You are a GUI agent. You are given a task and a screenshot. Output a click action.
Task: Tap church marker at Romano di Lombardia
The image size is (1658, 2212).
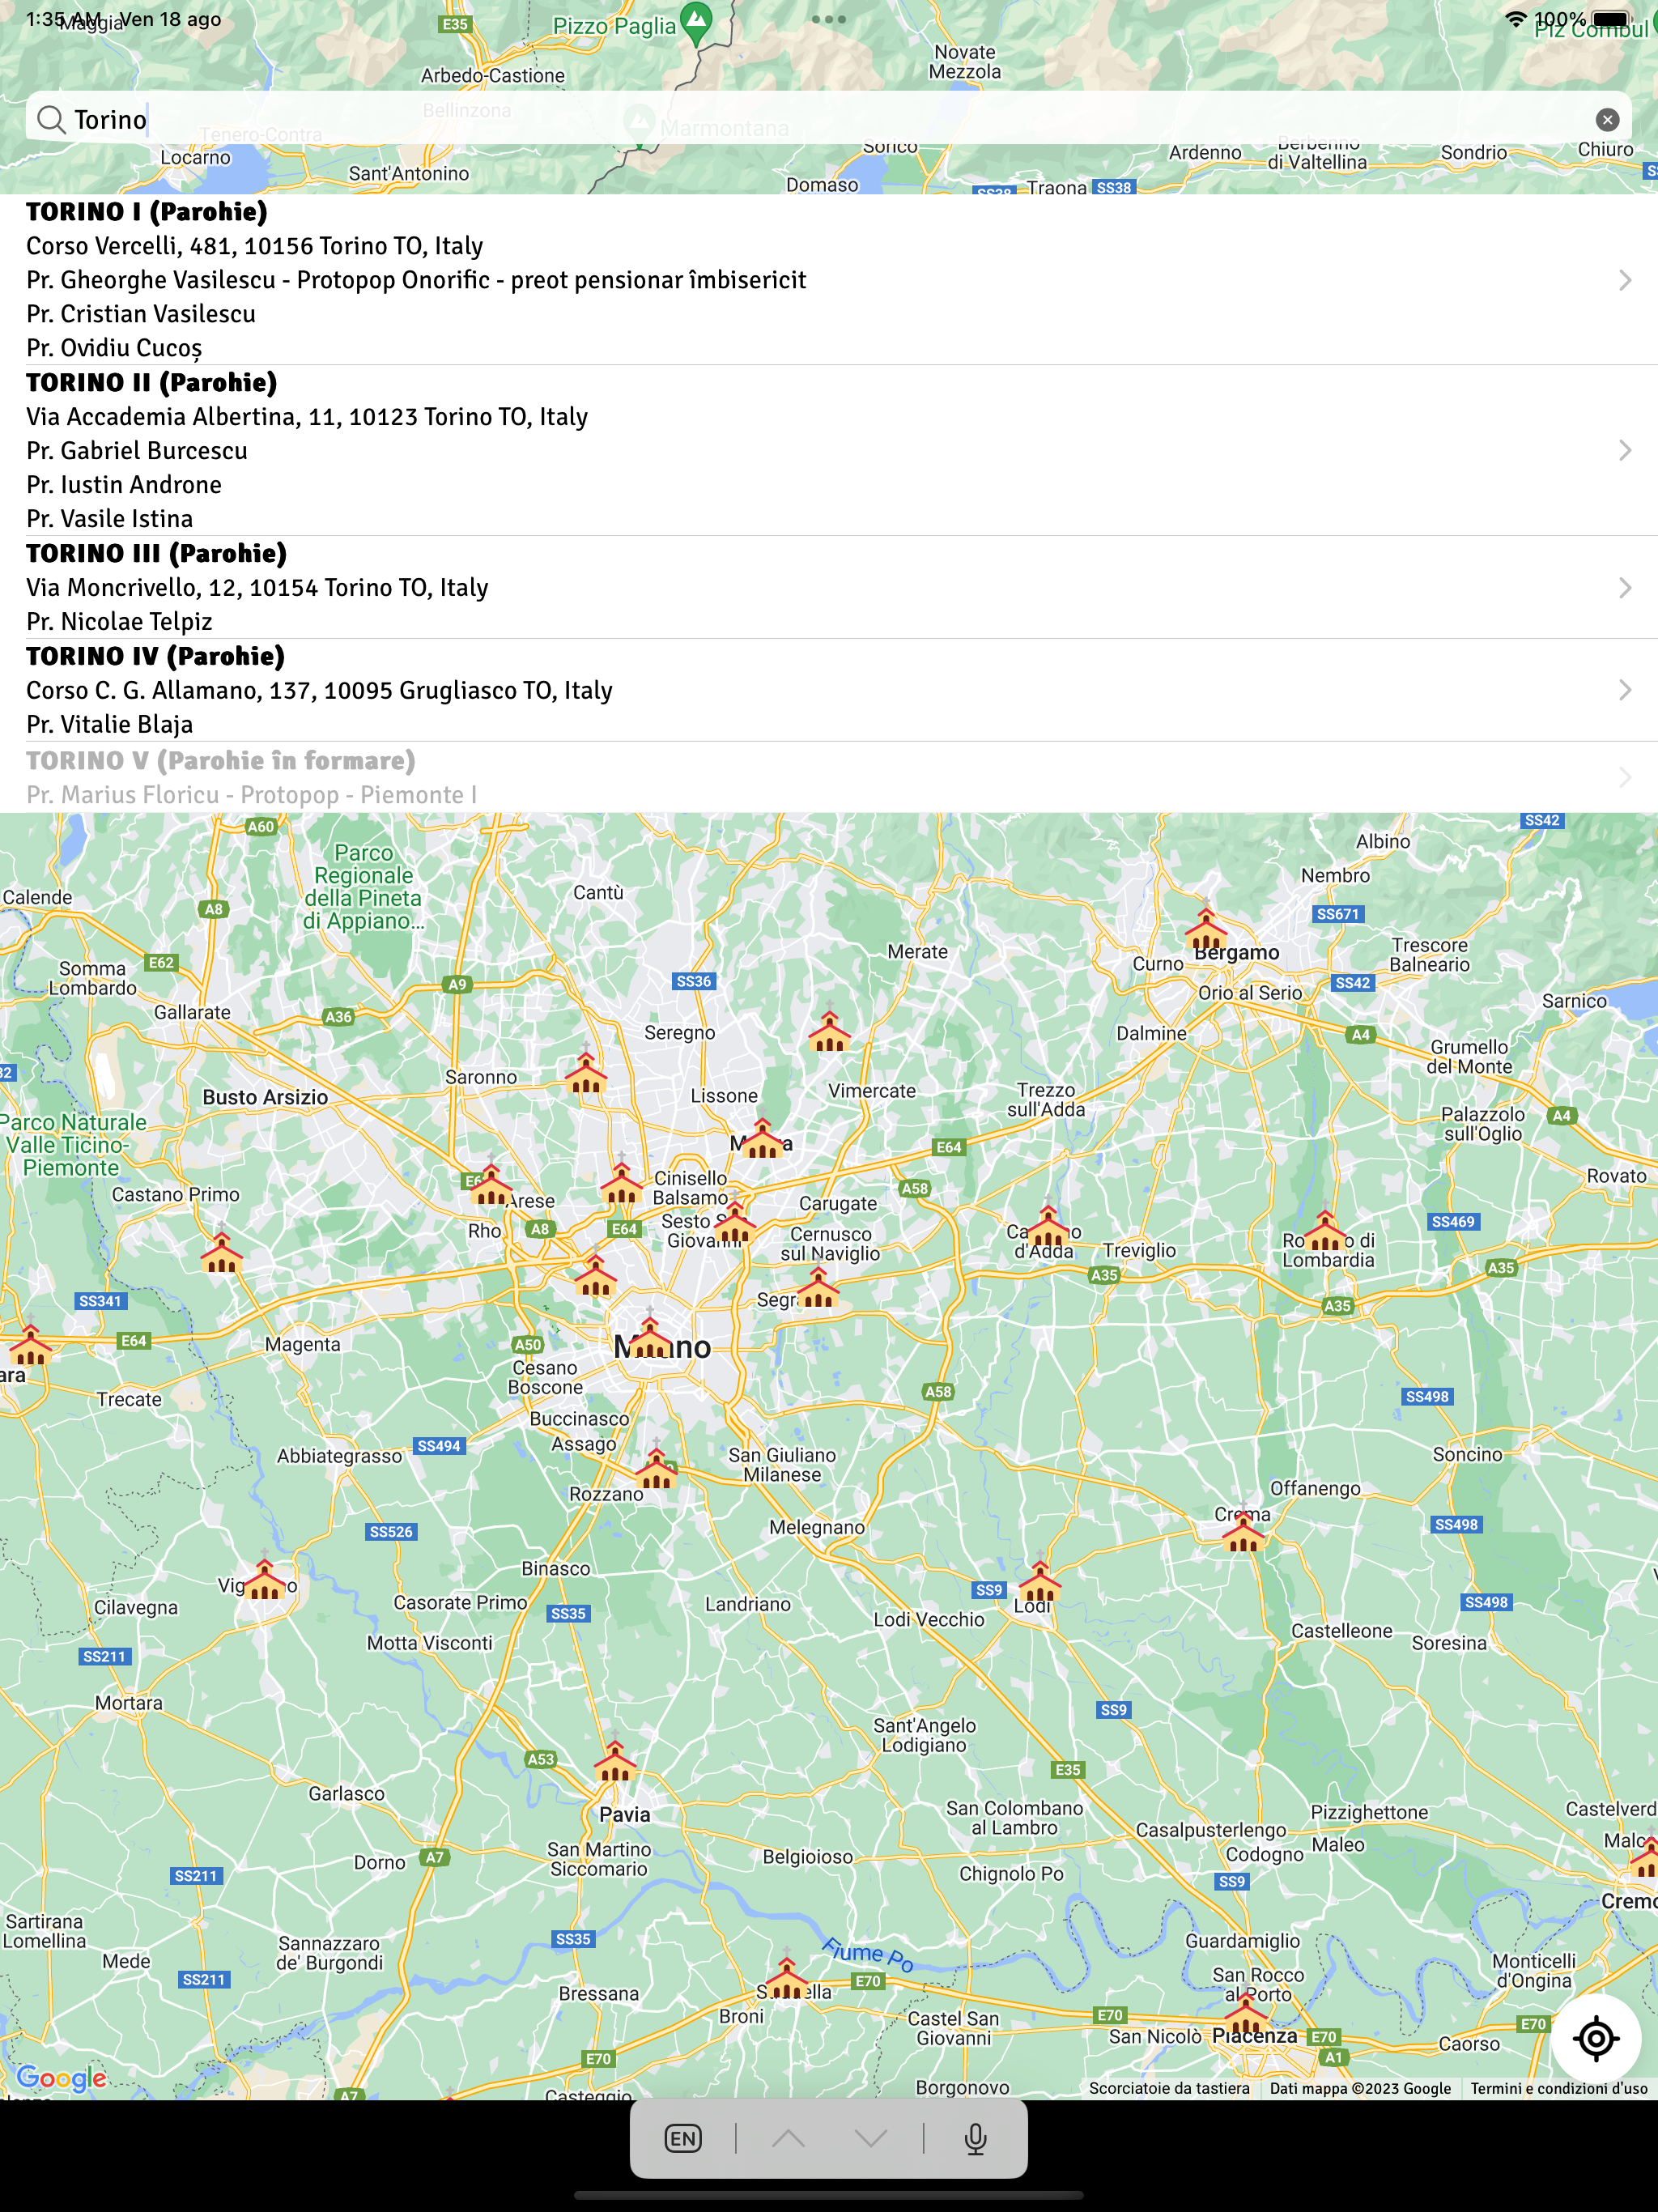click(1325, 1230)
